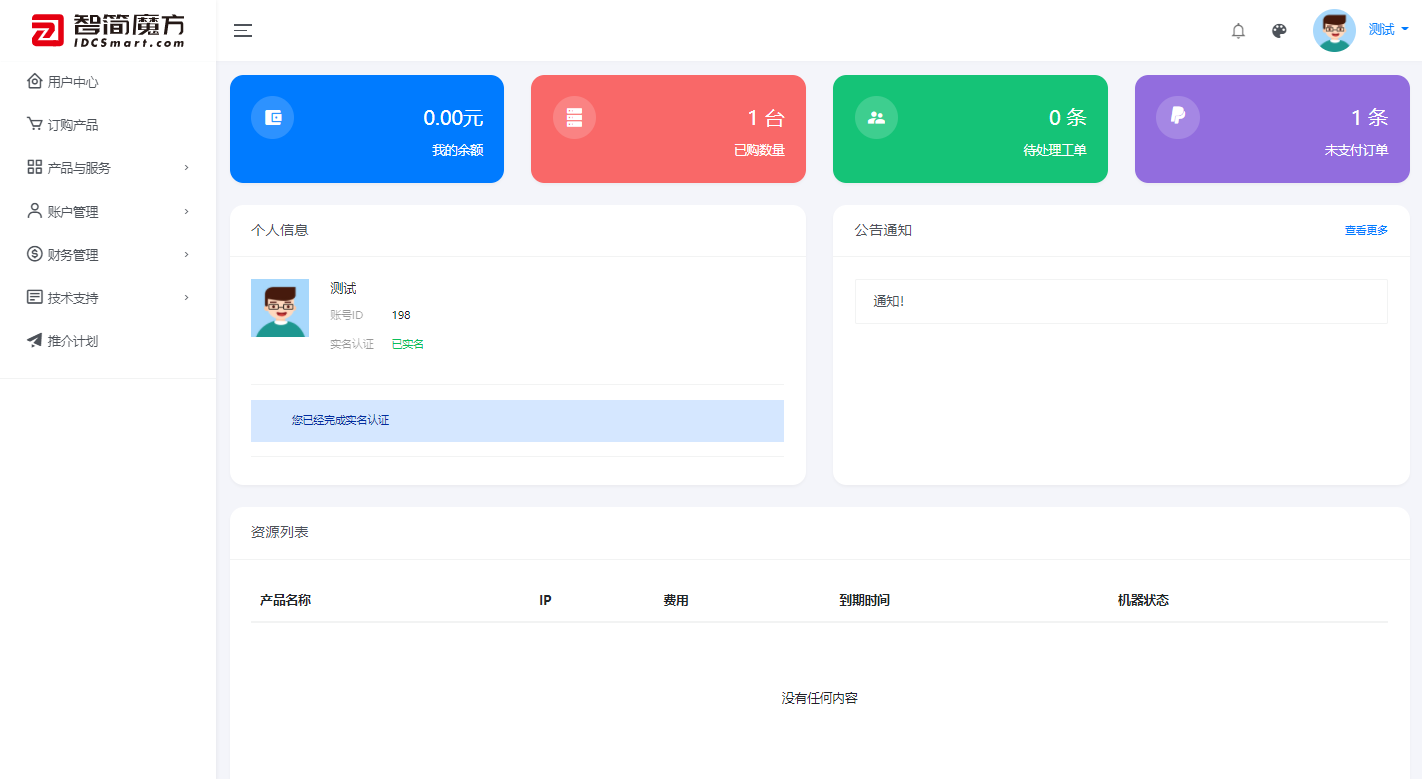Screen dimensions: 1422x779
Task: Click the people icon on green card
Action: pos(876,117)
